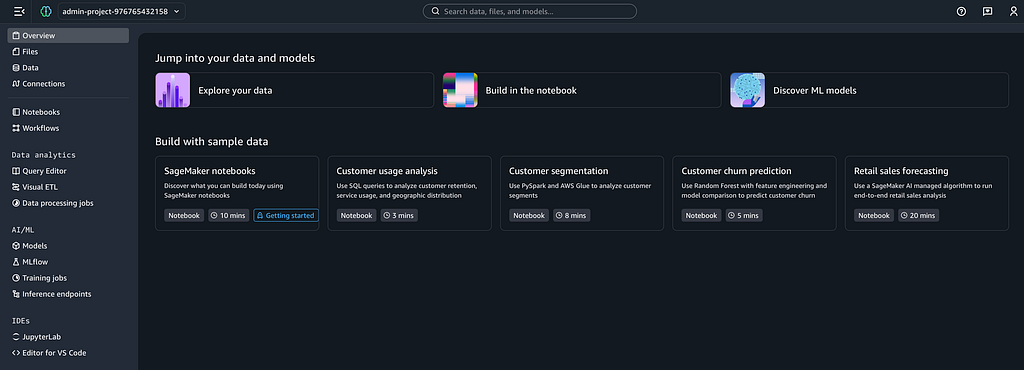Click the Jump into your data and models heading
The image size is (1024, 370).
click(x=235, y=58)
